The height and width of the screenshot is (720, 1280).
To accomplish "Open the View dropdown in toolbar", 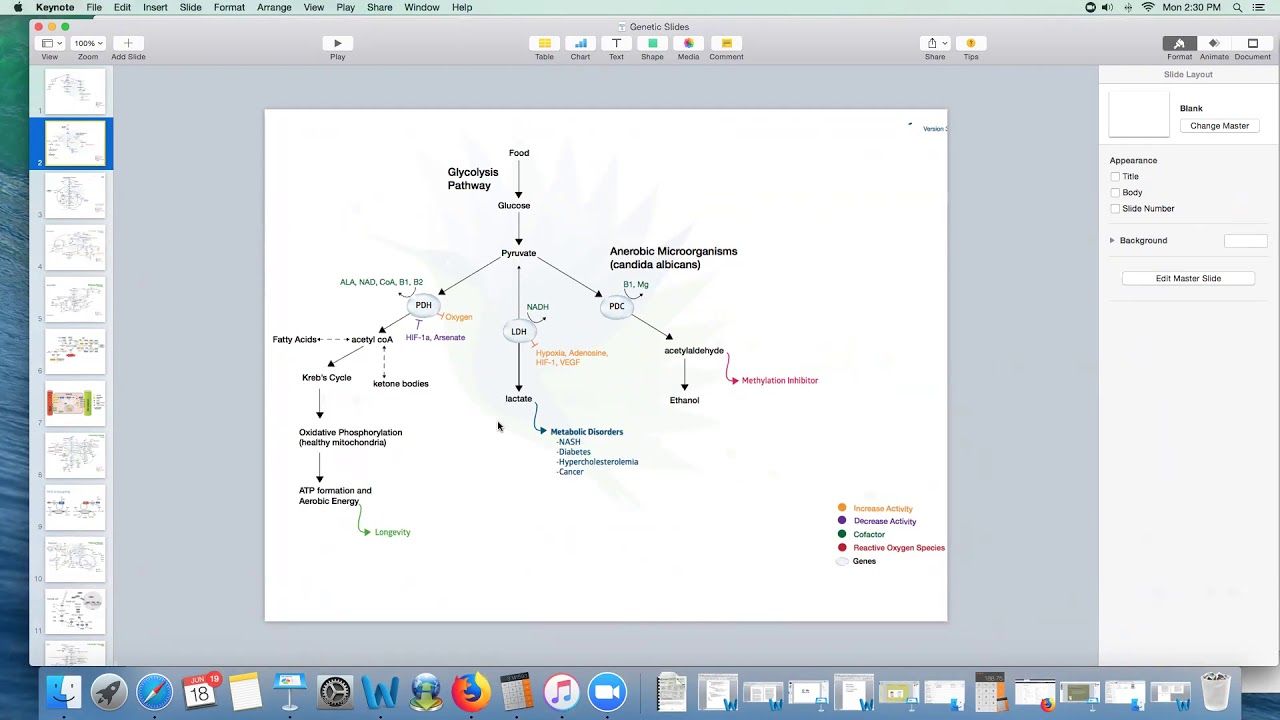I will (50, 43).
